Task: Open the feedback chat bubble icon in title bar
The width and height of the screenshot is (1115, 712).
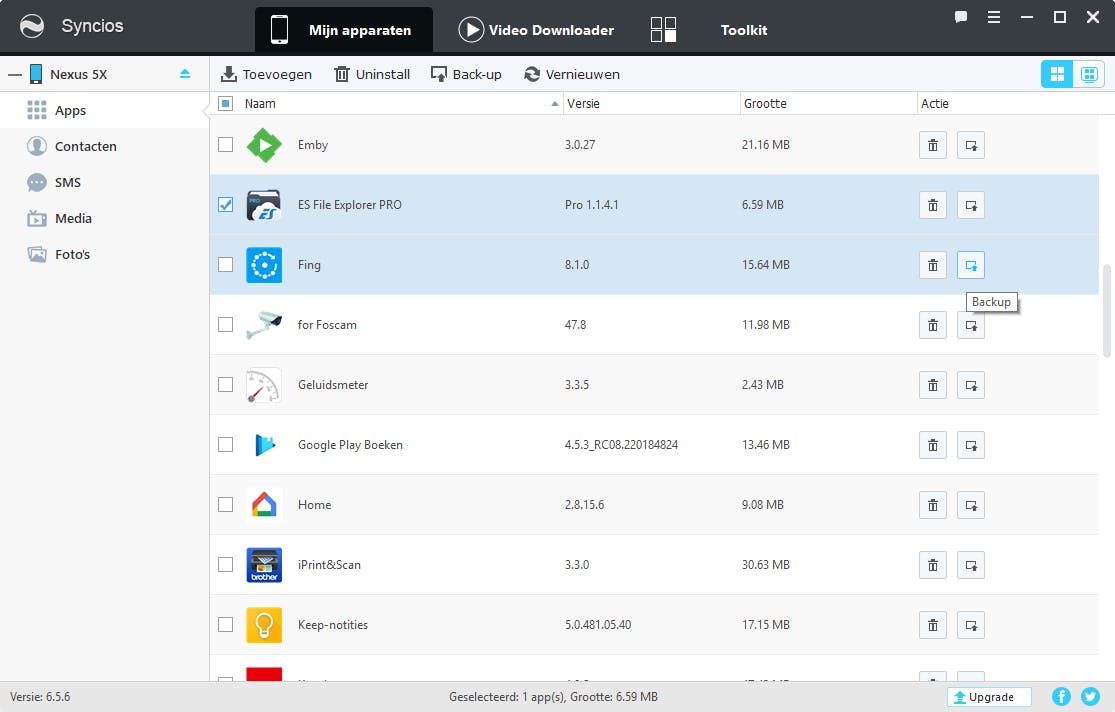Action: coord(961,17)
